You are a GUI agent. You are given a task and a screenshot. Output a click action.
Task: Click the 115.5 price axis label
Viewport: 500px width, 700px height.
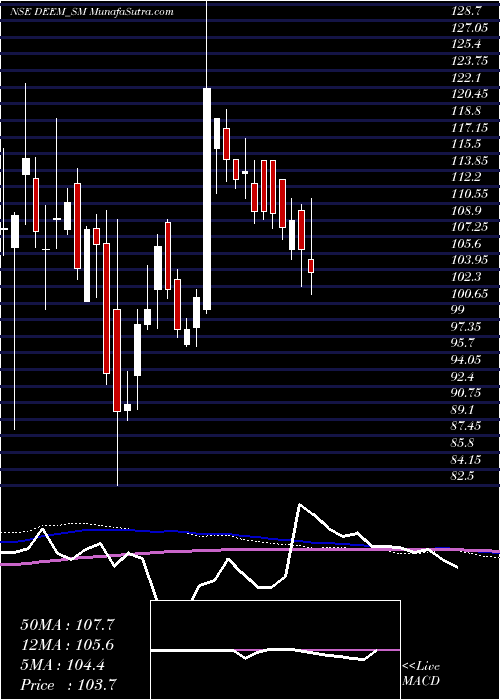(x=467, y=145)
